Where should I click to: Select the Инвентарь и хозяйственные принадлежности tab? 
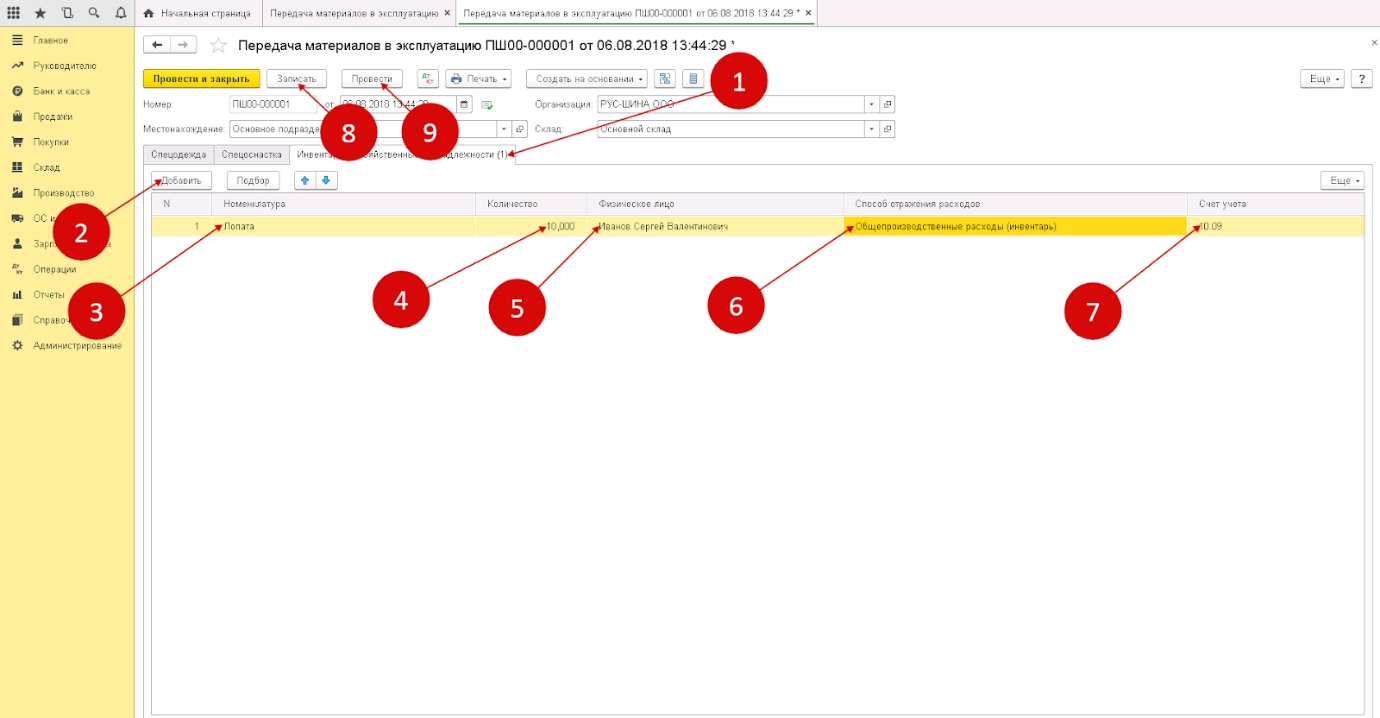point(403,155)
